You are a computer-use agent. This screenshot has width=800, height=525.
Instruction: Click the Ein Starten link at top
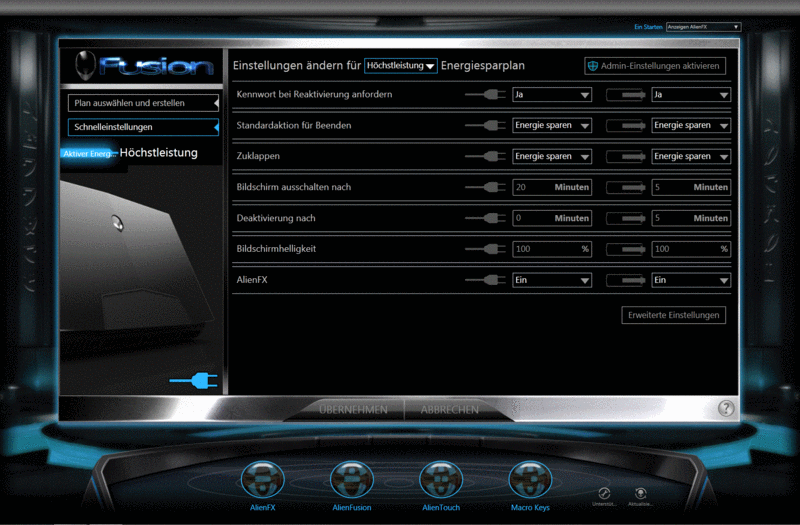[x=648, y=27]
